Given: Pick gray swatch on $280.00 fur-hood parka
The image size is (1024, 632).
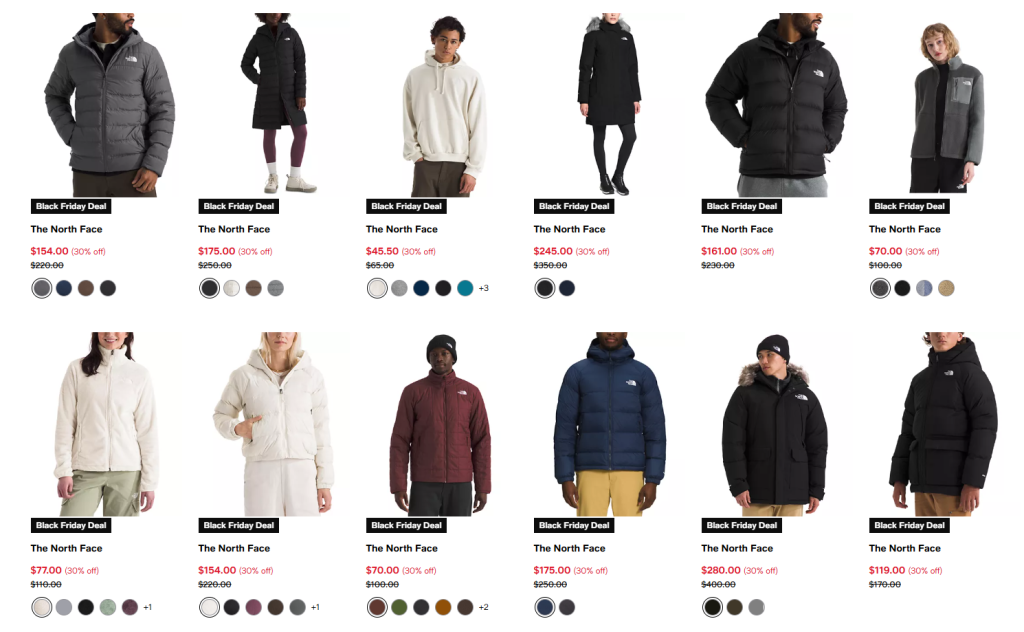Looking at the screenshot, I should point(756,607).
